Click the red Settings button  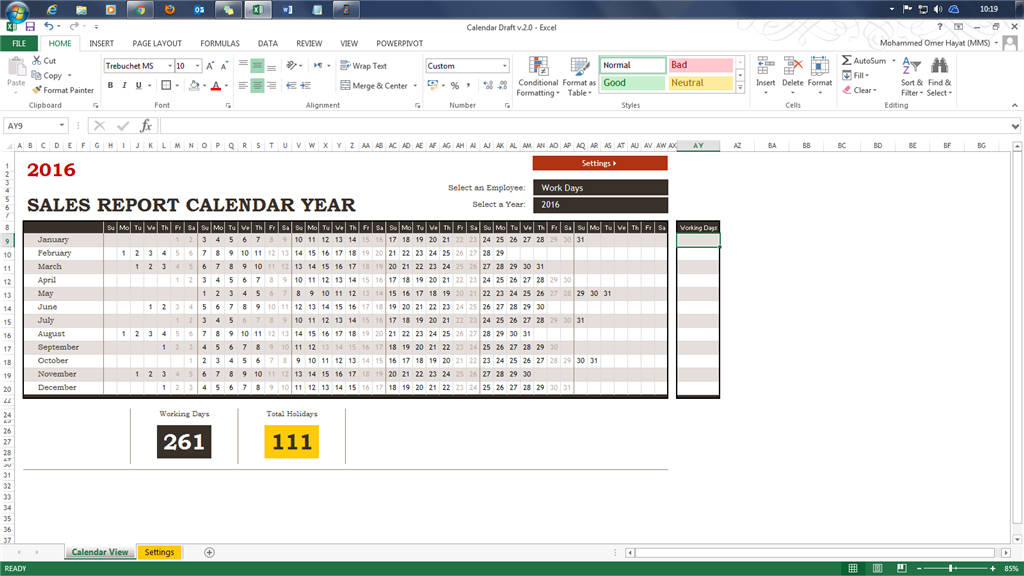(x=600, y=163)
